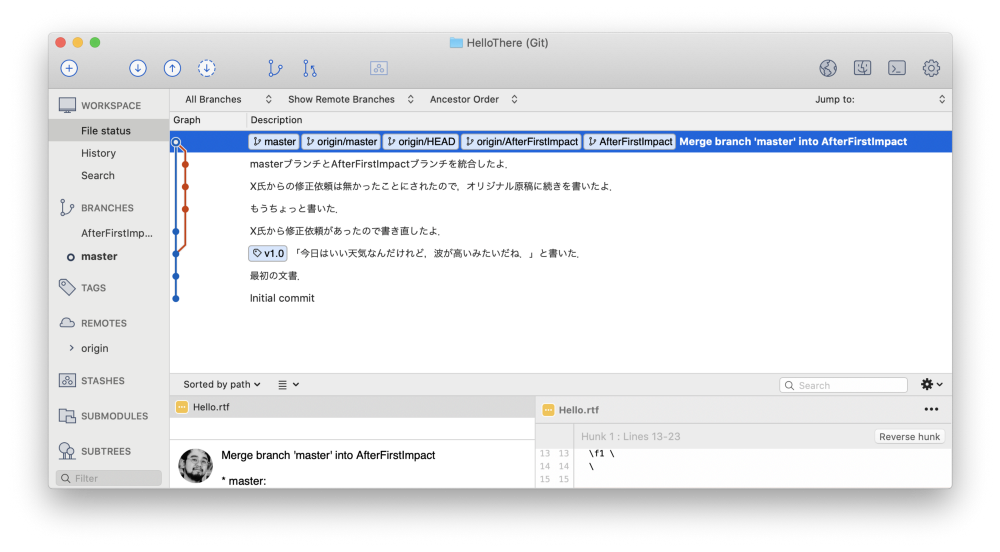This screenshot has width=1000, height=552.
Task: Open the diff options gear dropdown
Action: tap(932, 384)
